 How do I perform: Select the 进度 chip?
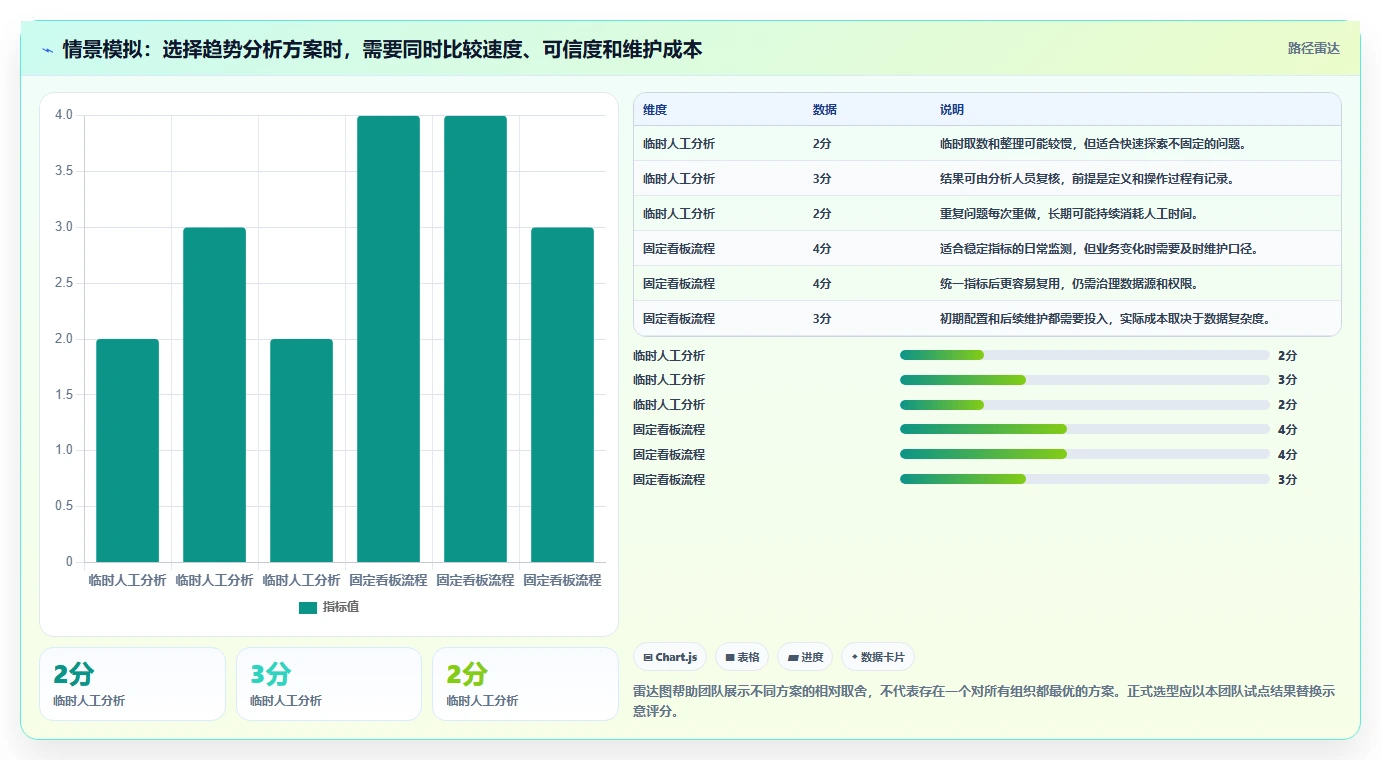point(805,657)
